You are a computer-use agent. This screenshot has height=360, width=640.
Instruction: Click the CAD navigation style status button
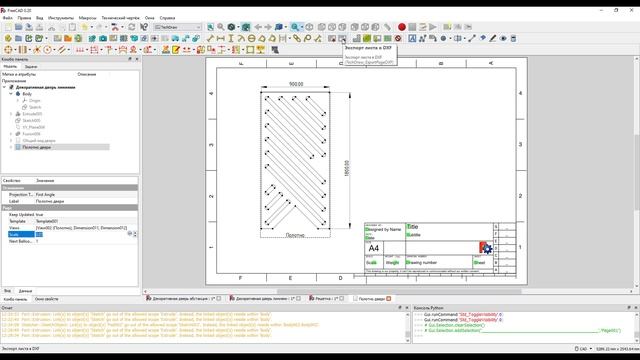click(582, 349)
